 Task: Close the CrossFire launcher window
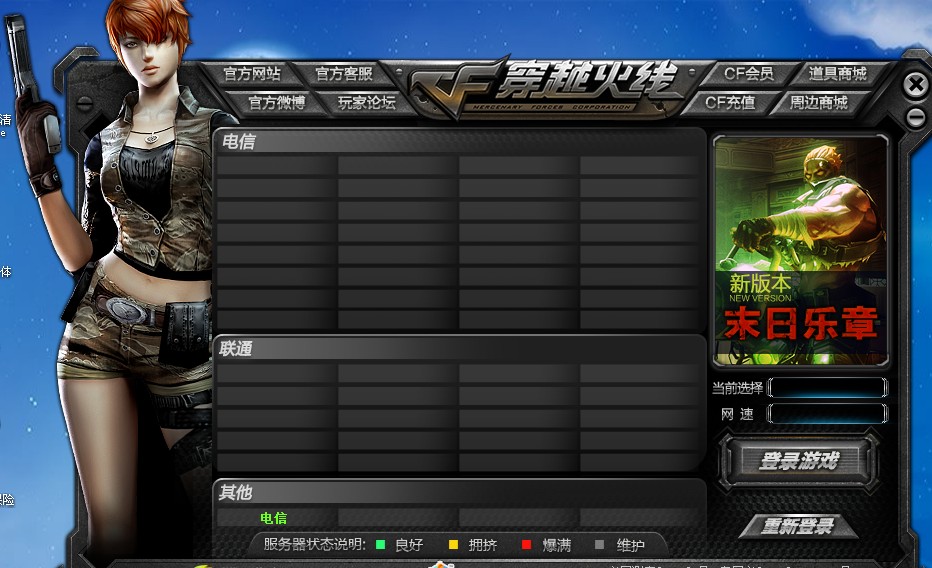[x=916, y=85]
